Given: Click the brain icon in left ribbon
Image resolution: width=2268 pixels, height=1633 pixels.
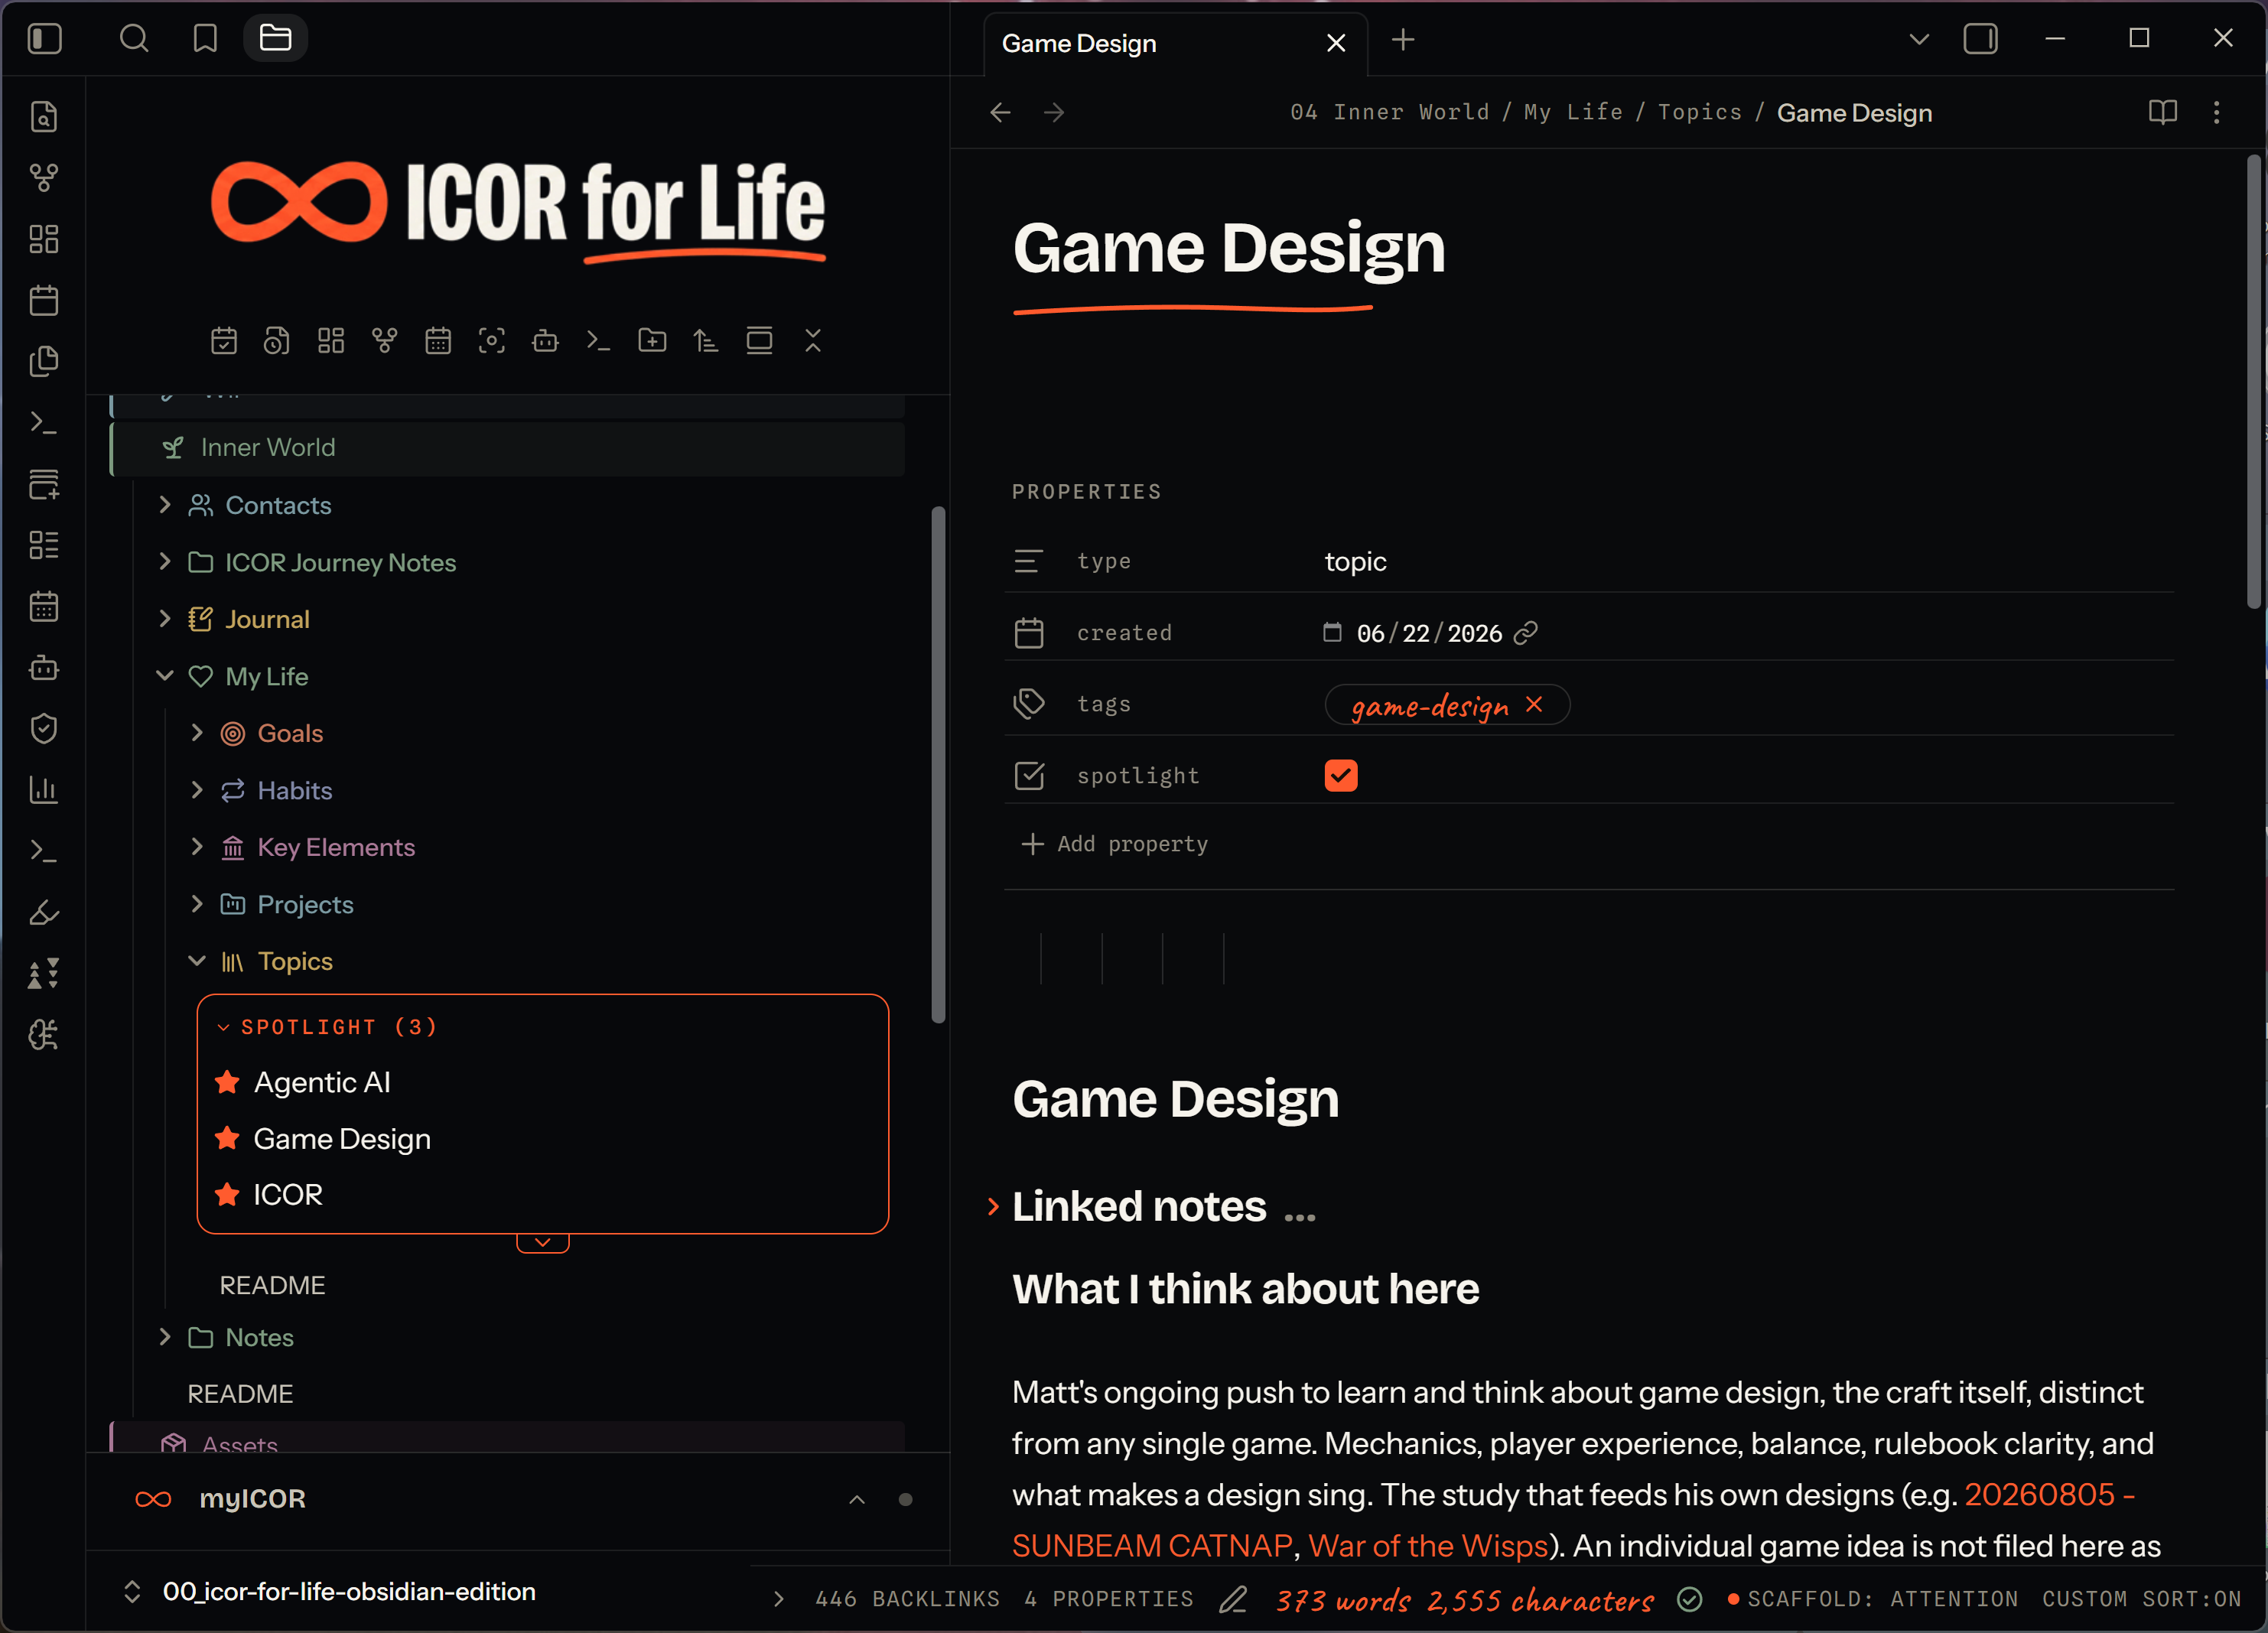Looking at the screenshot, I should click(x=44, y=1034).
